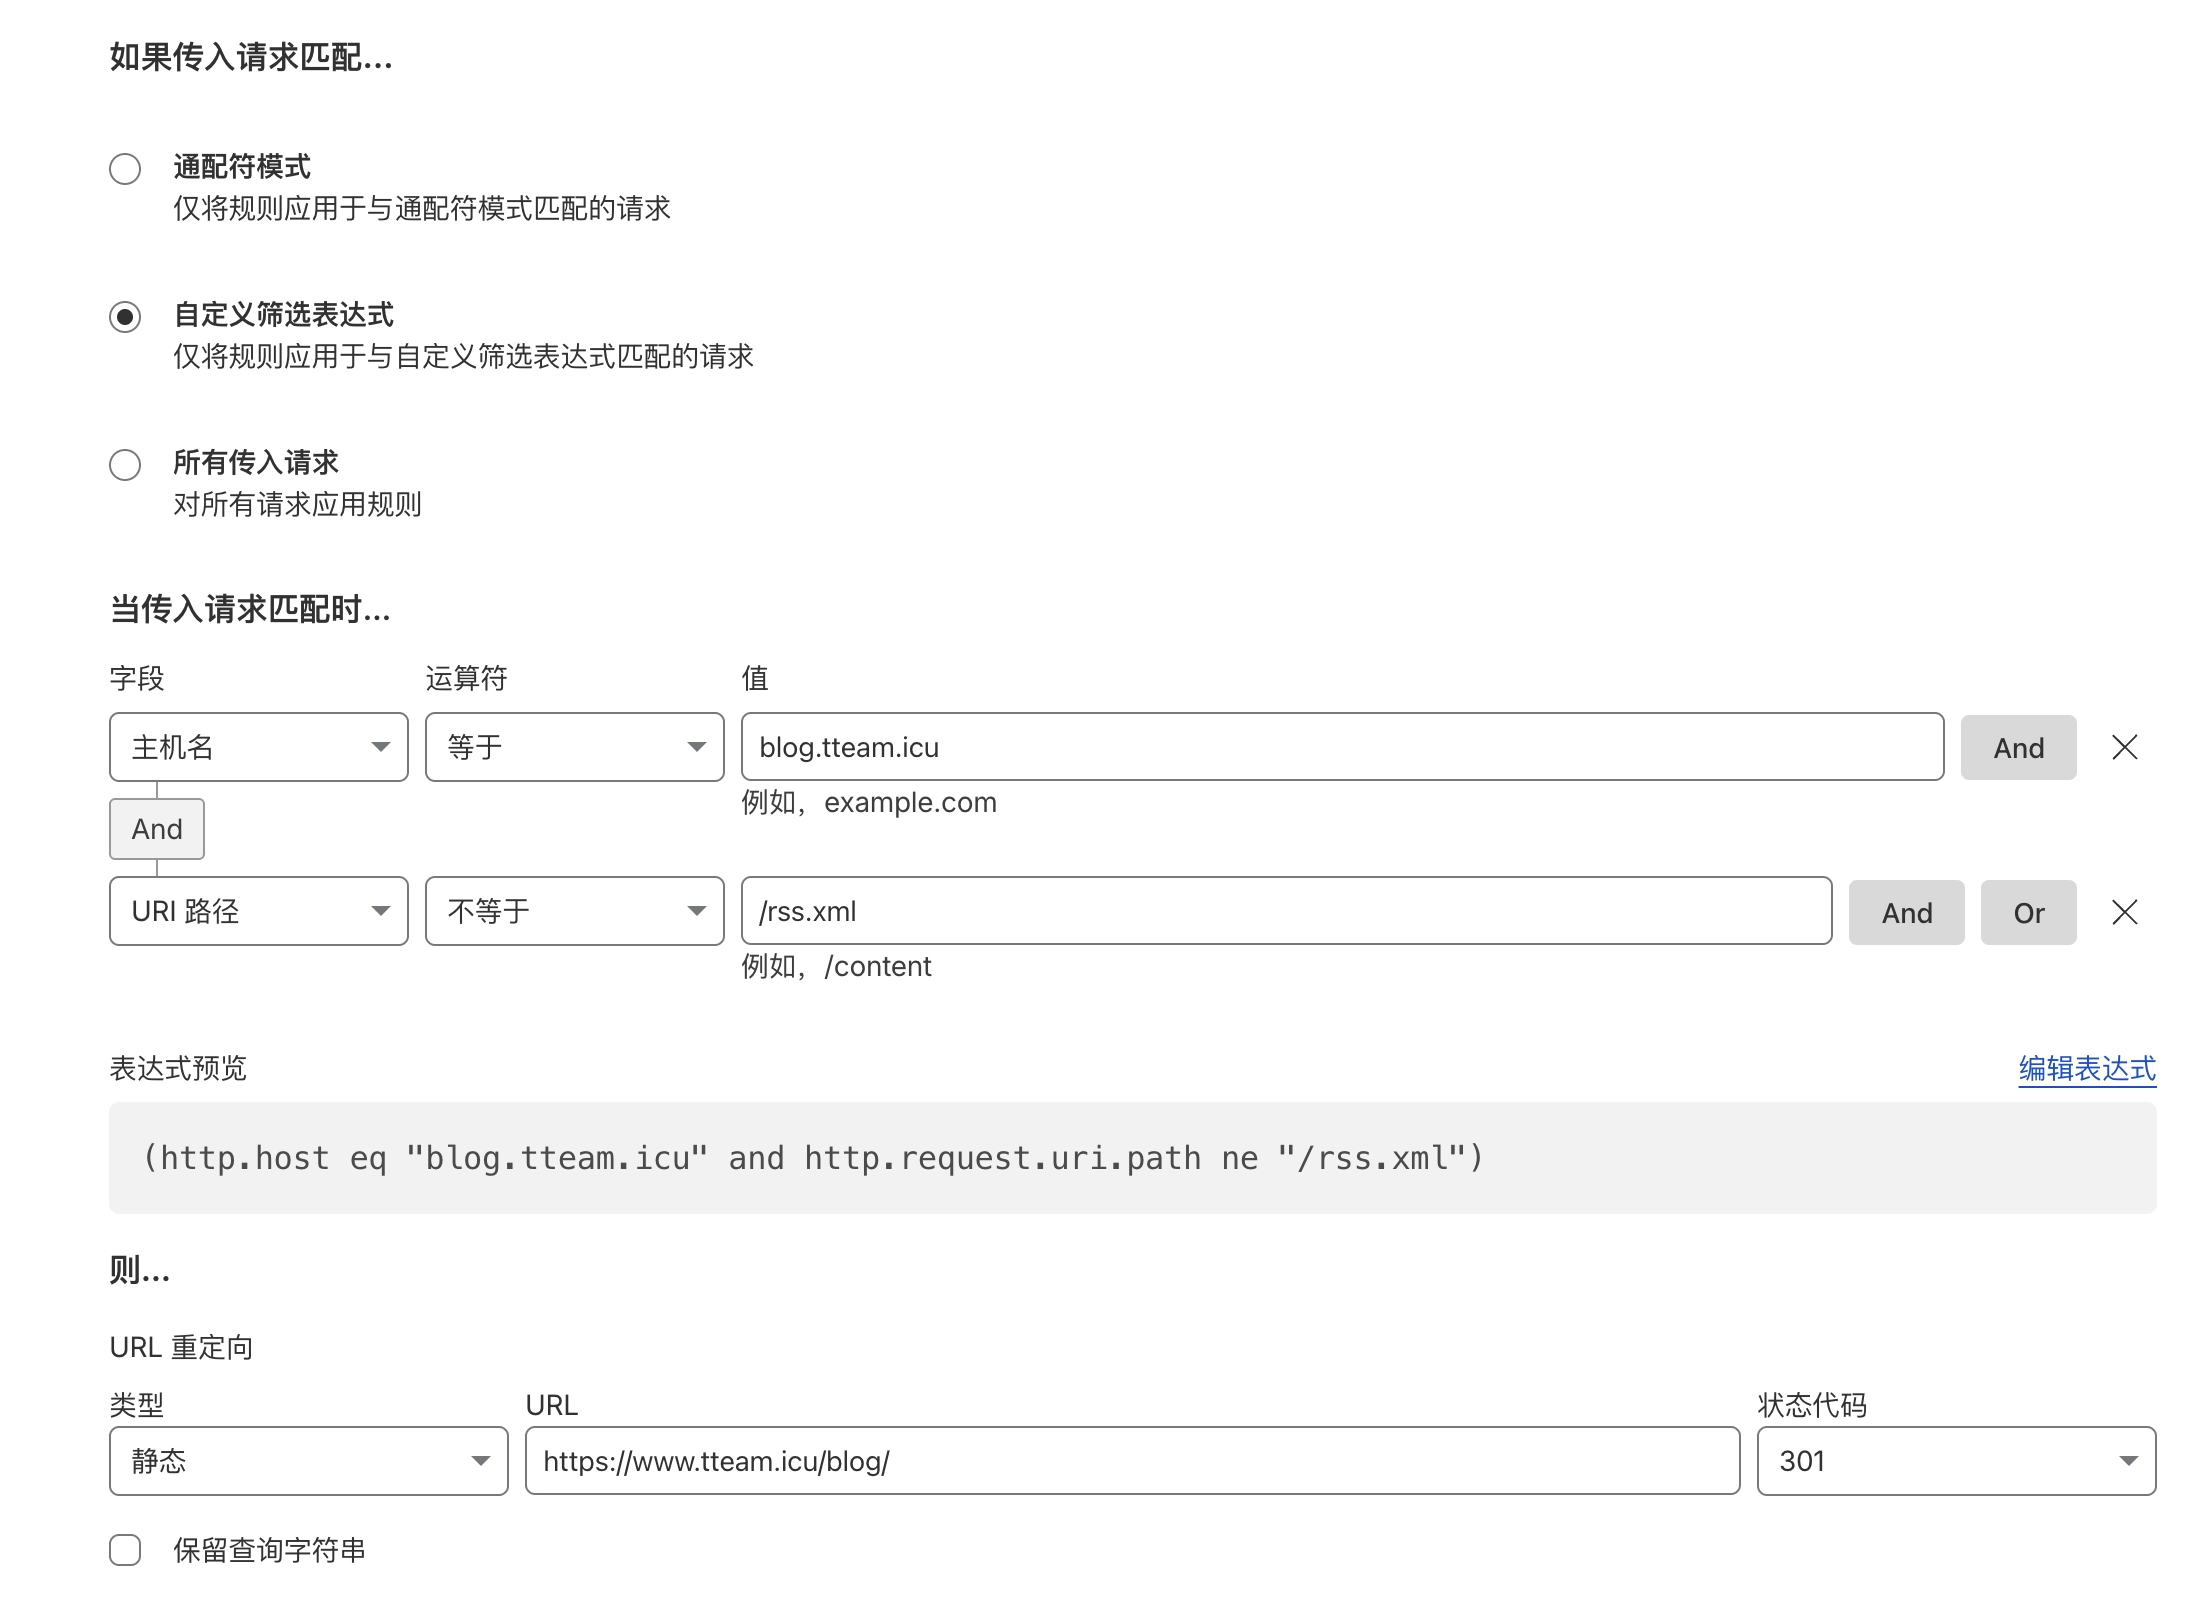This screenshot has height=1618, width=2192.
Task: Click the And button on the URI 路径 row
Action: (1905, 911)
